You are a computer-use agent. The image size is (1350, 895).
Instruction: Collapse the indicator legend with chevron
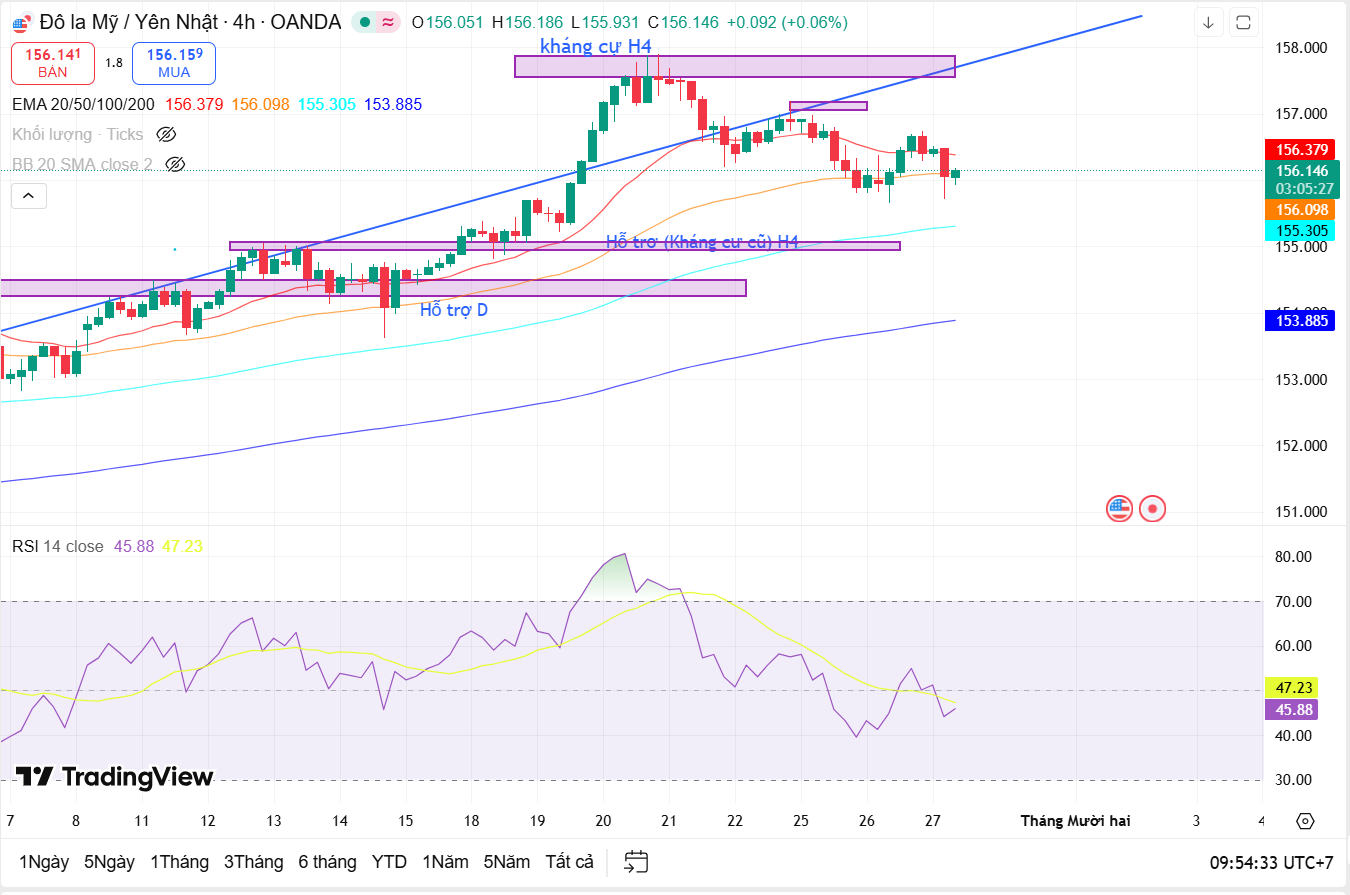[x=29, y=196]
